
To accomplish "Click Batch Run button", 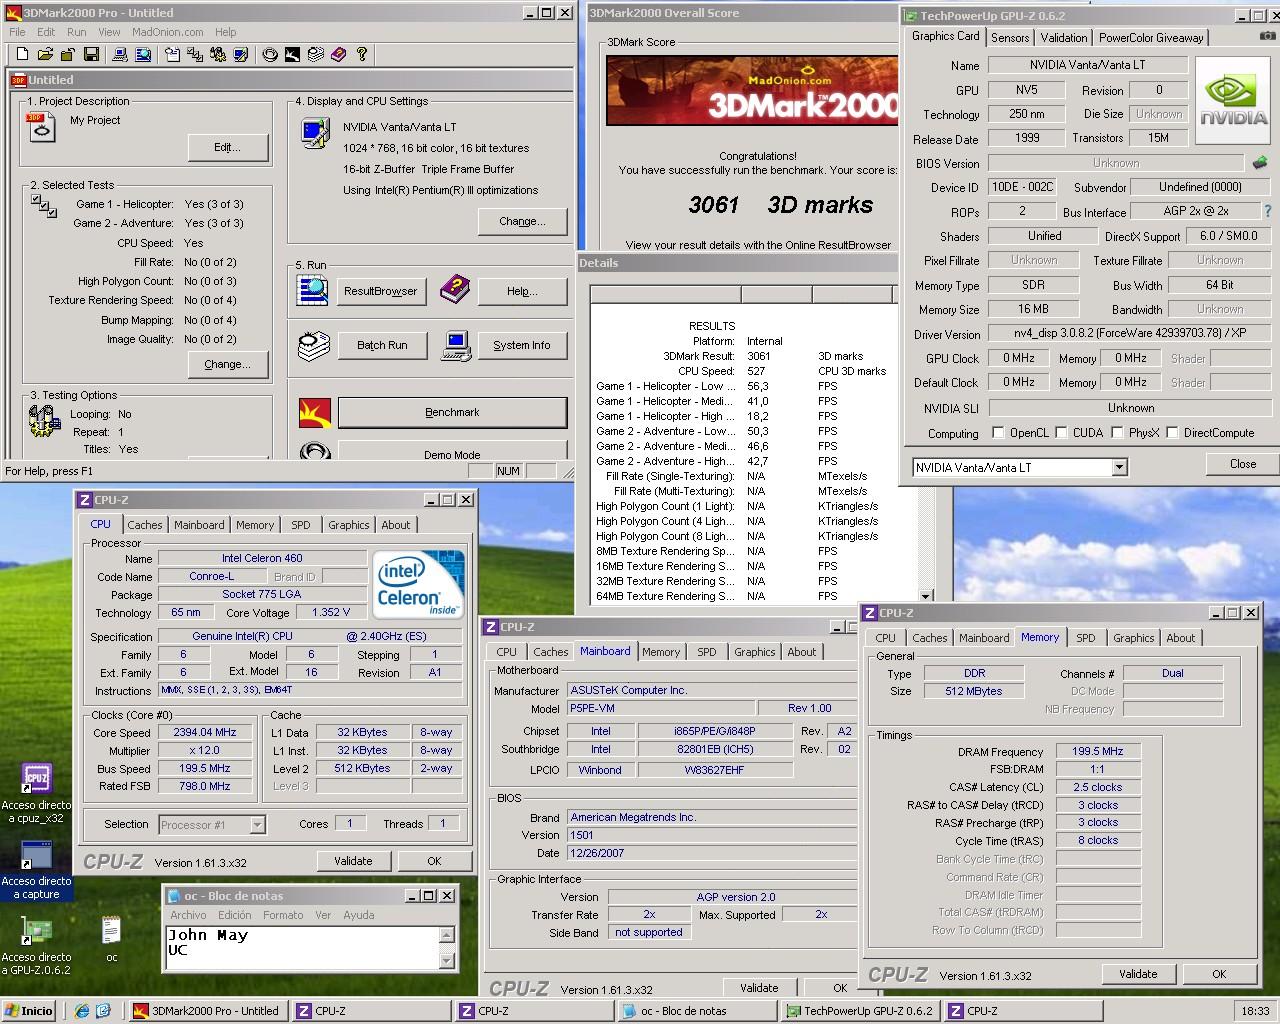I will 382,345.
